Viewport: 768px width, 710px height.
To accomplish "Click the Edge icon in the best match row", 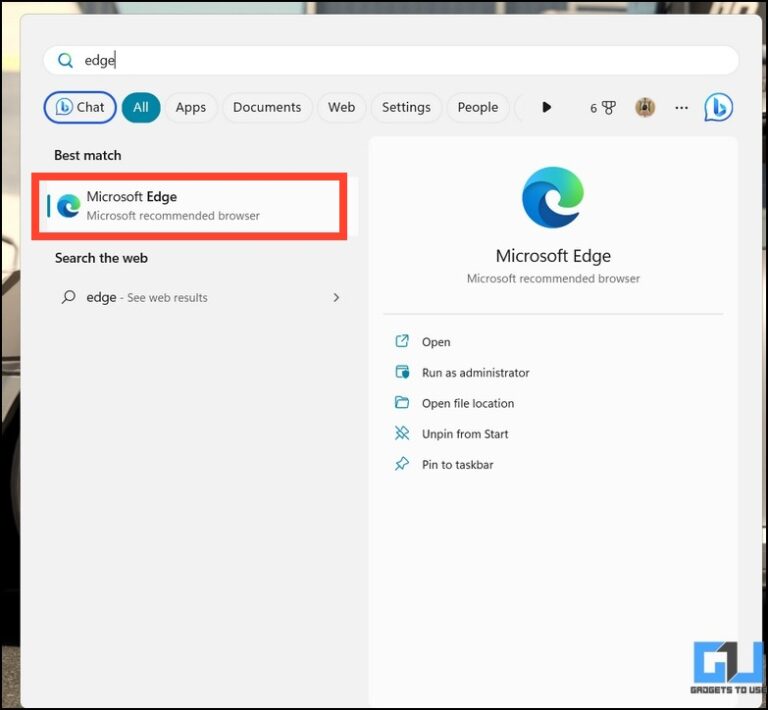I will [x=69, y=206].
